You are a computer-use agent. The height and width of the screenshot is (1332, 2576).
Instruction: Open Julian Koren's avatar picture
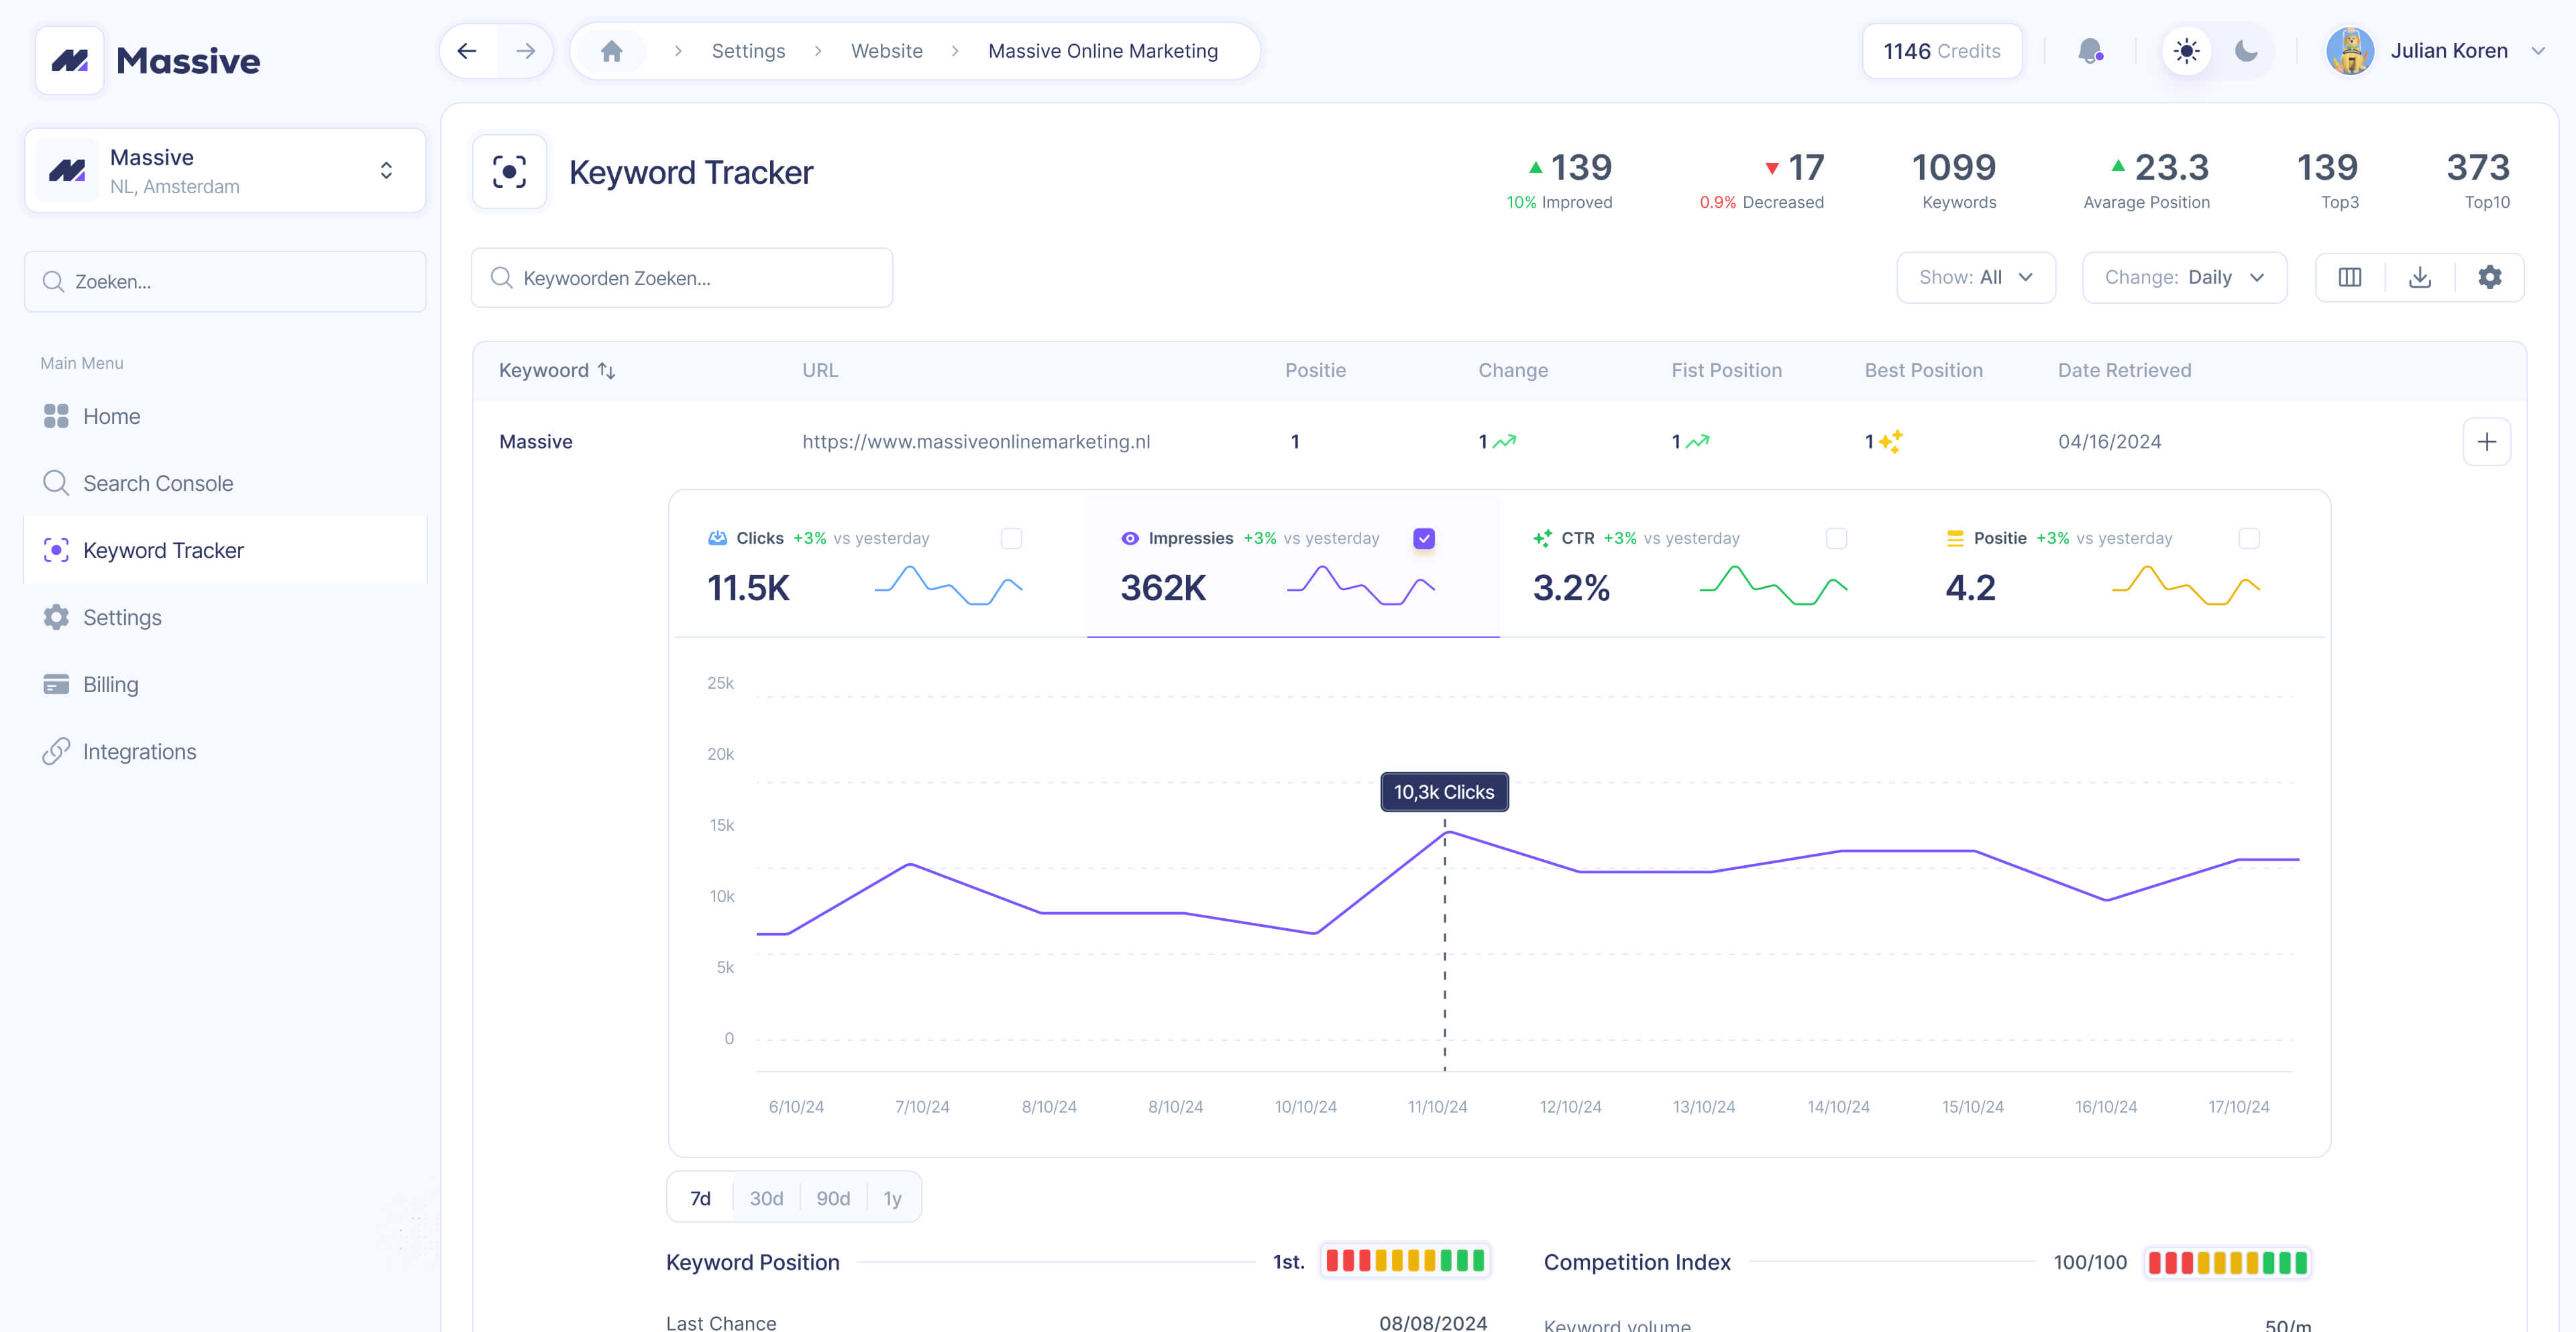(x=2350, y=51)
